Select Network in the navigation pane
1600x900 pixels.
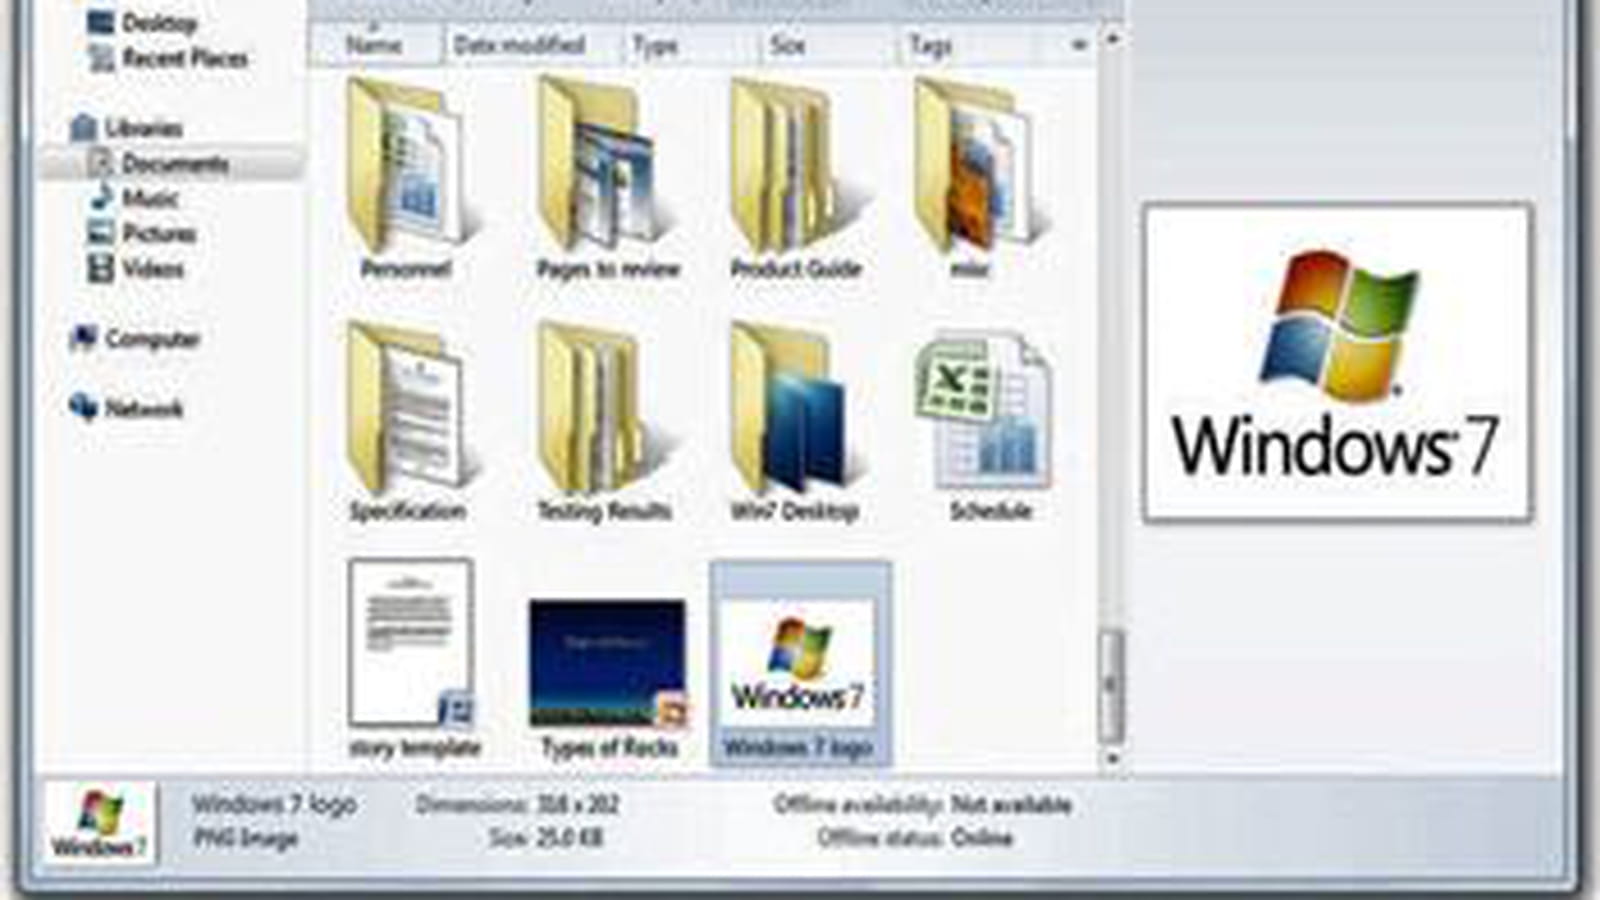click(126, 408)
